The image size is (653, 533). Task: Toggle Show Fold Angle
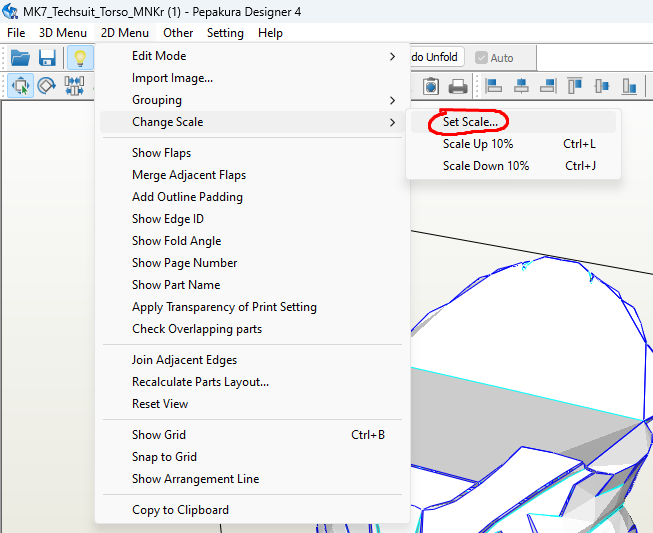coord(252,241)
